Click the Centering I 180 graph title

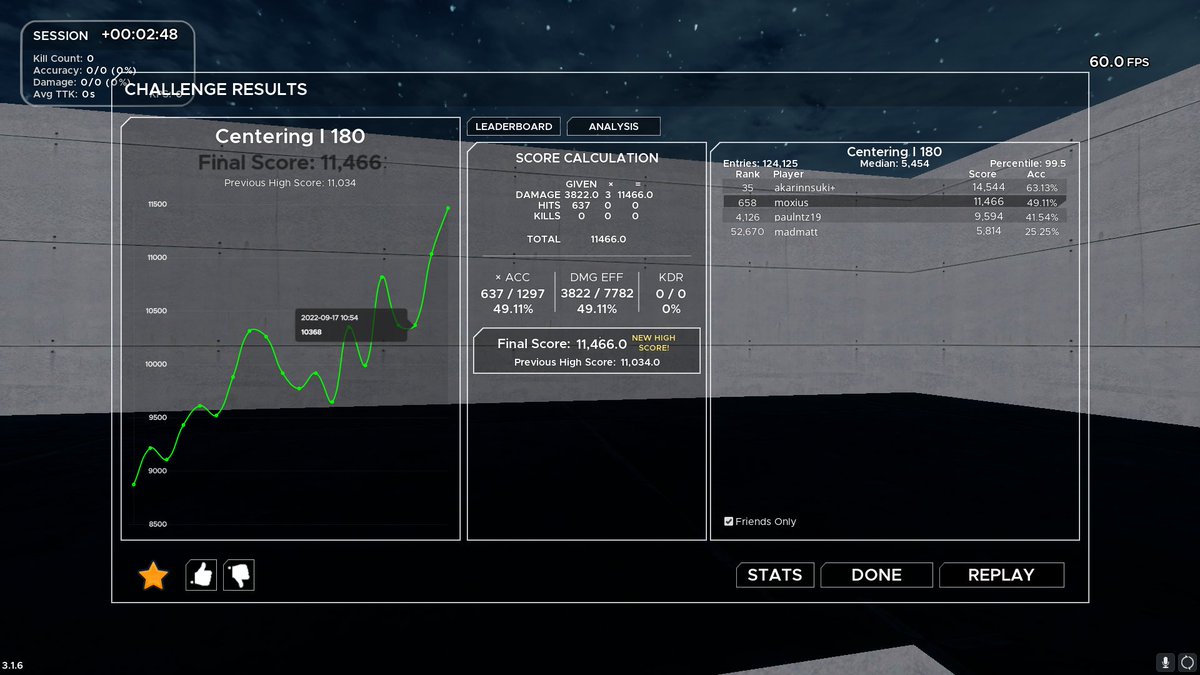tap(290, 136)
